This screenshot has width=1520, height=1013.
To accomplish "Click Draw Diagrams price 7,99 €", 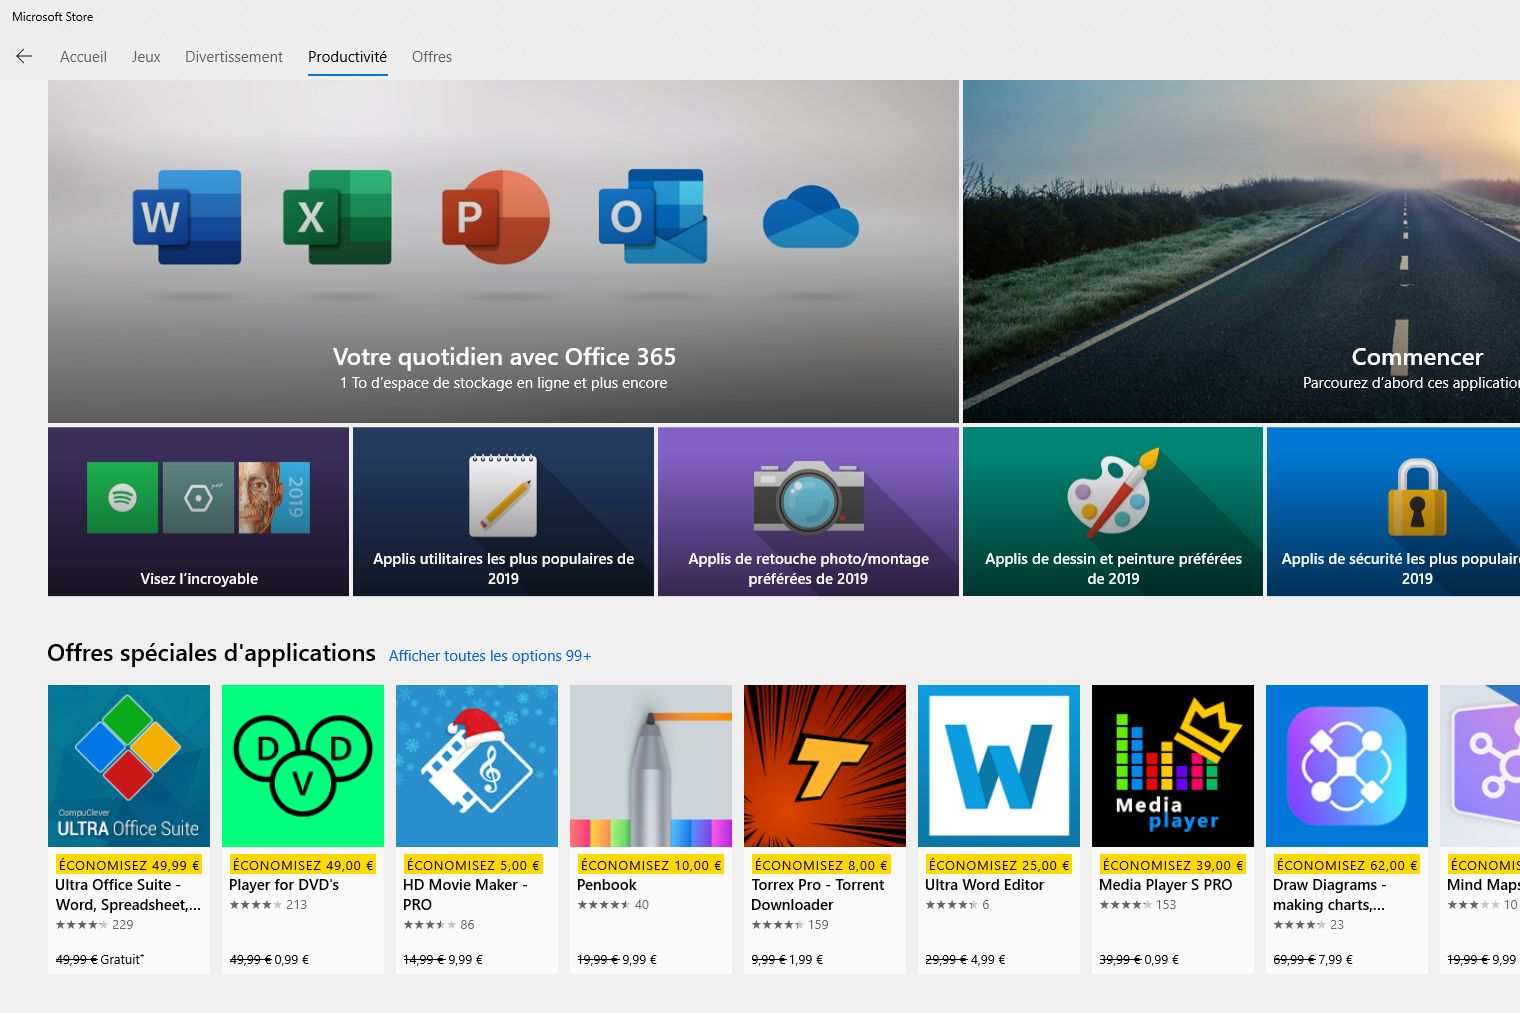I will click(1335, 960).
